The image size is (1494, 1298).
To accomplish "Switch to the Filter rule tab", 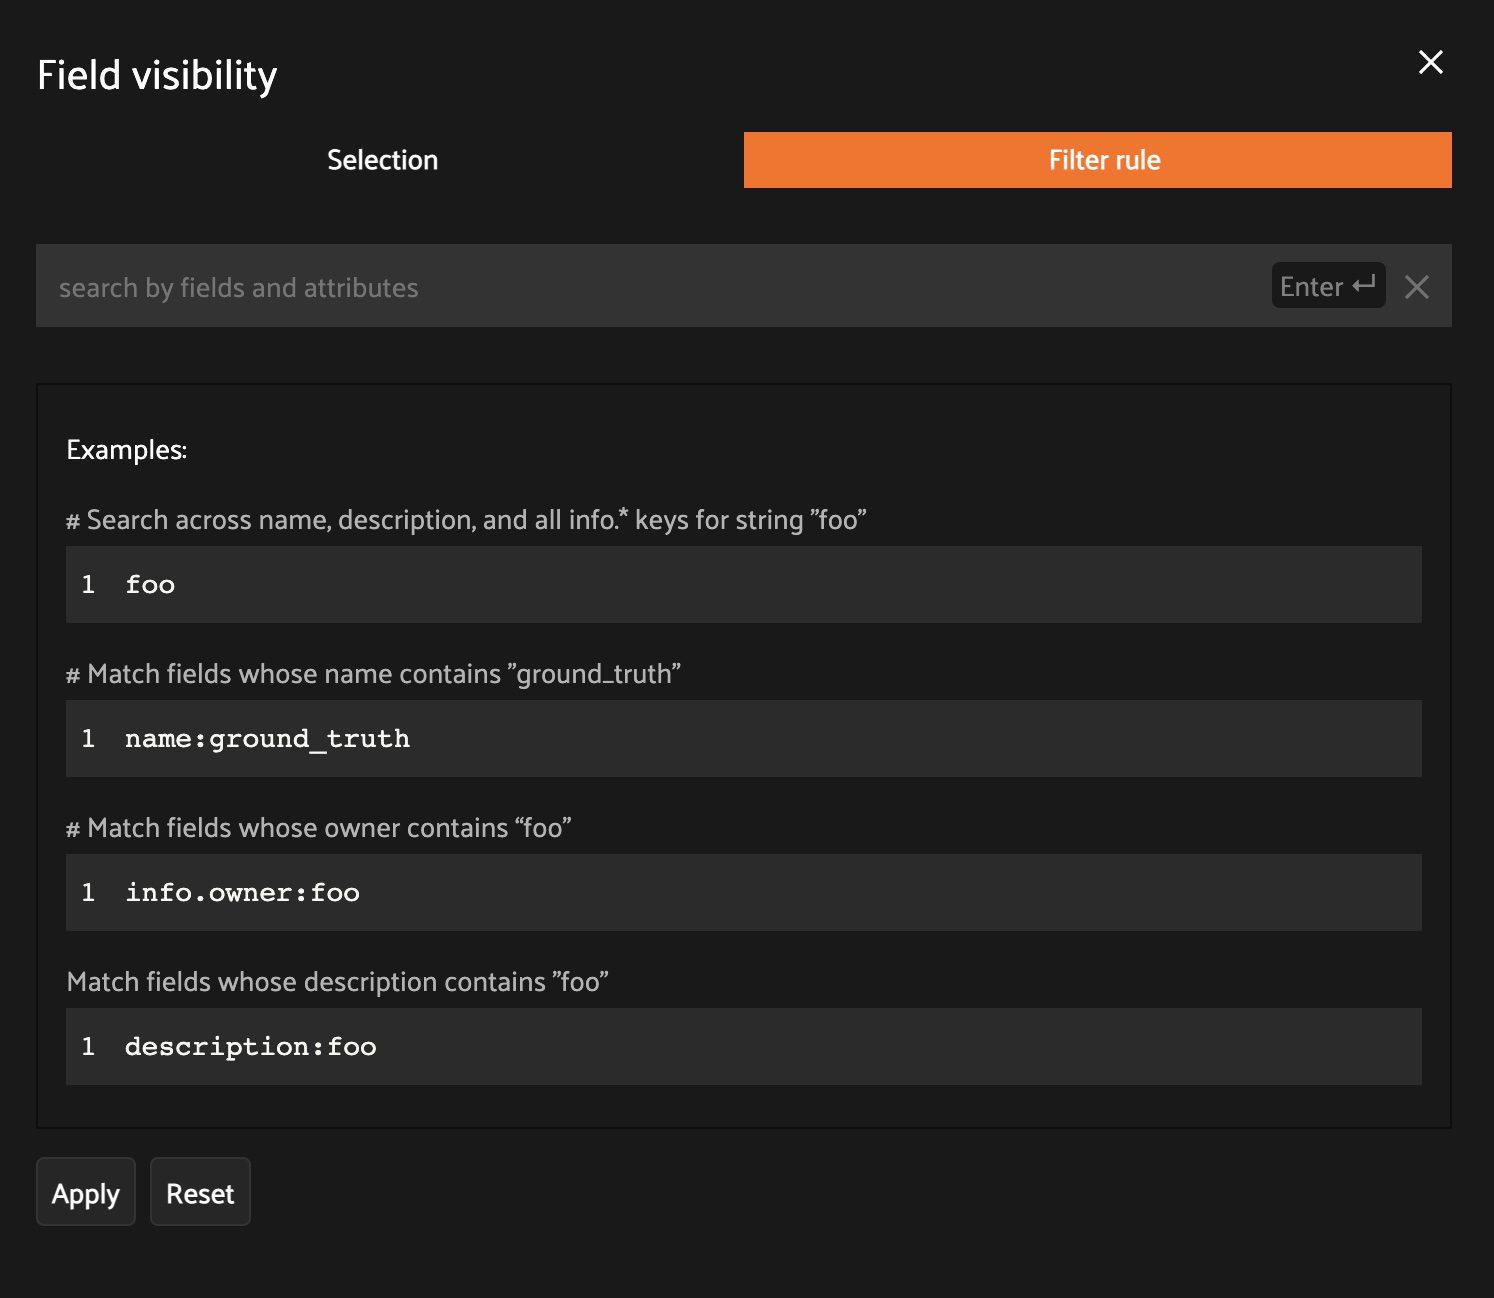I will pyautogui.click(x=1098, y=160).
